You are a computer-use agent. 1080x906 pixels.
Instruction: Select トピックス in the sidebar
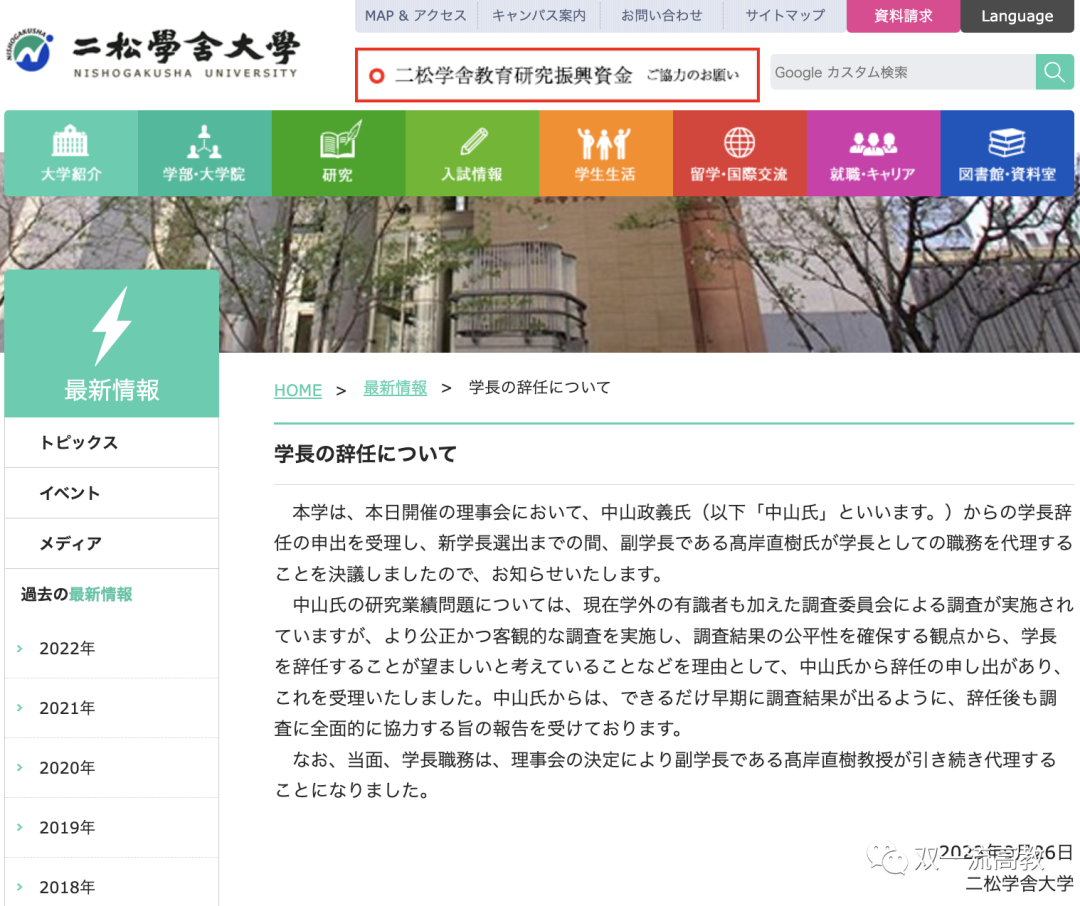click(x=79, y=442)
